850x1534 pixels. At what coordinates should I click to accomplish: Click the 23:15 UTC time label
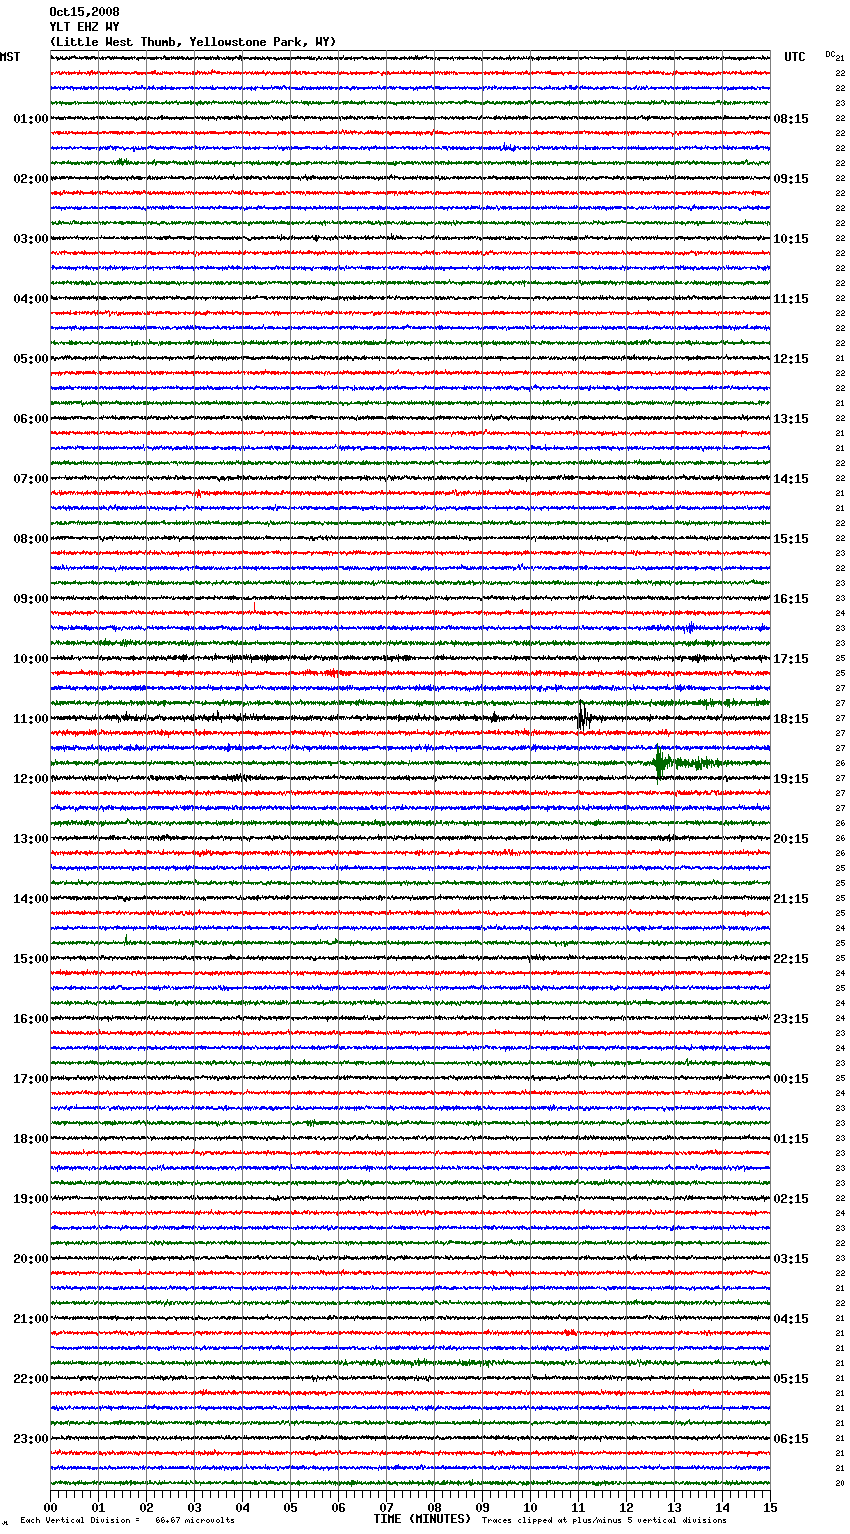click(x=791, y=1019)
